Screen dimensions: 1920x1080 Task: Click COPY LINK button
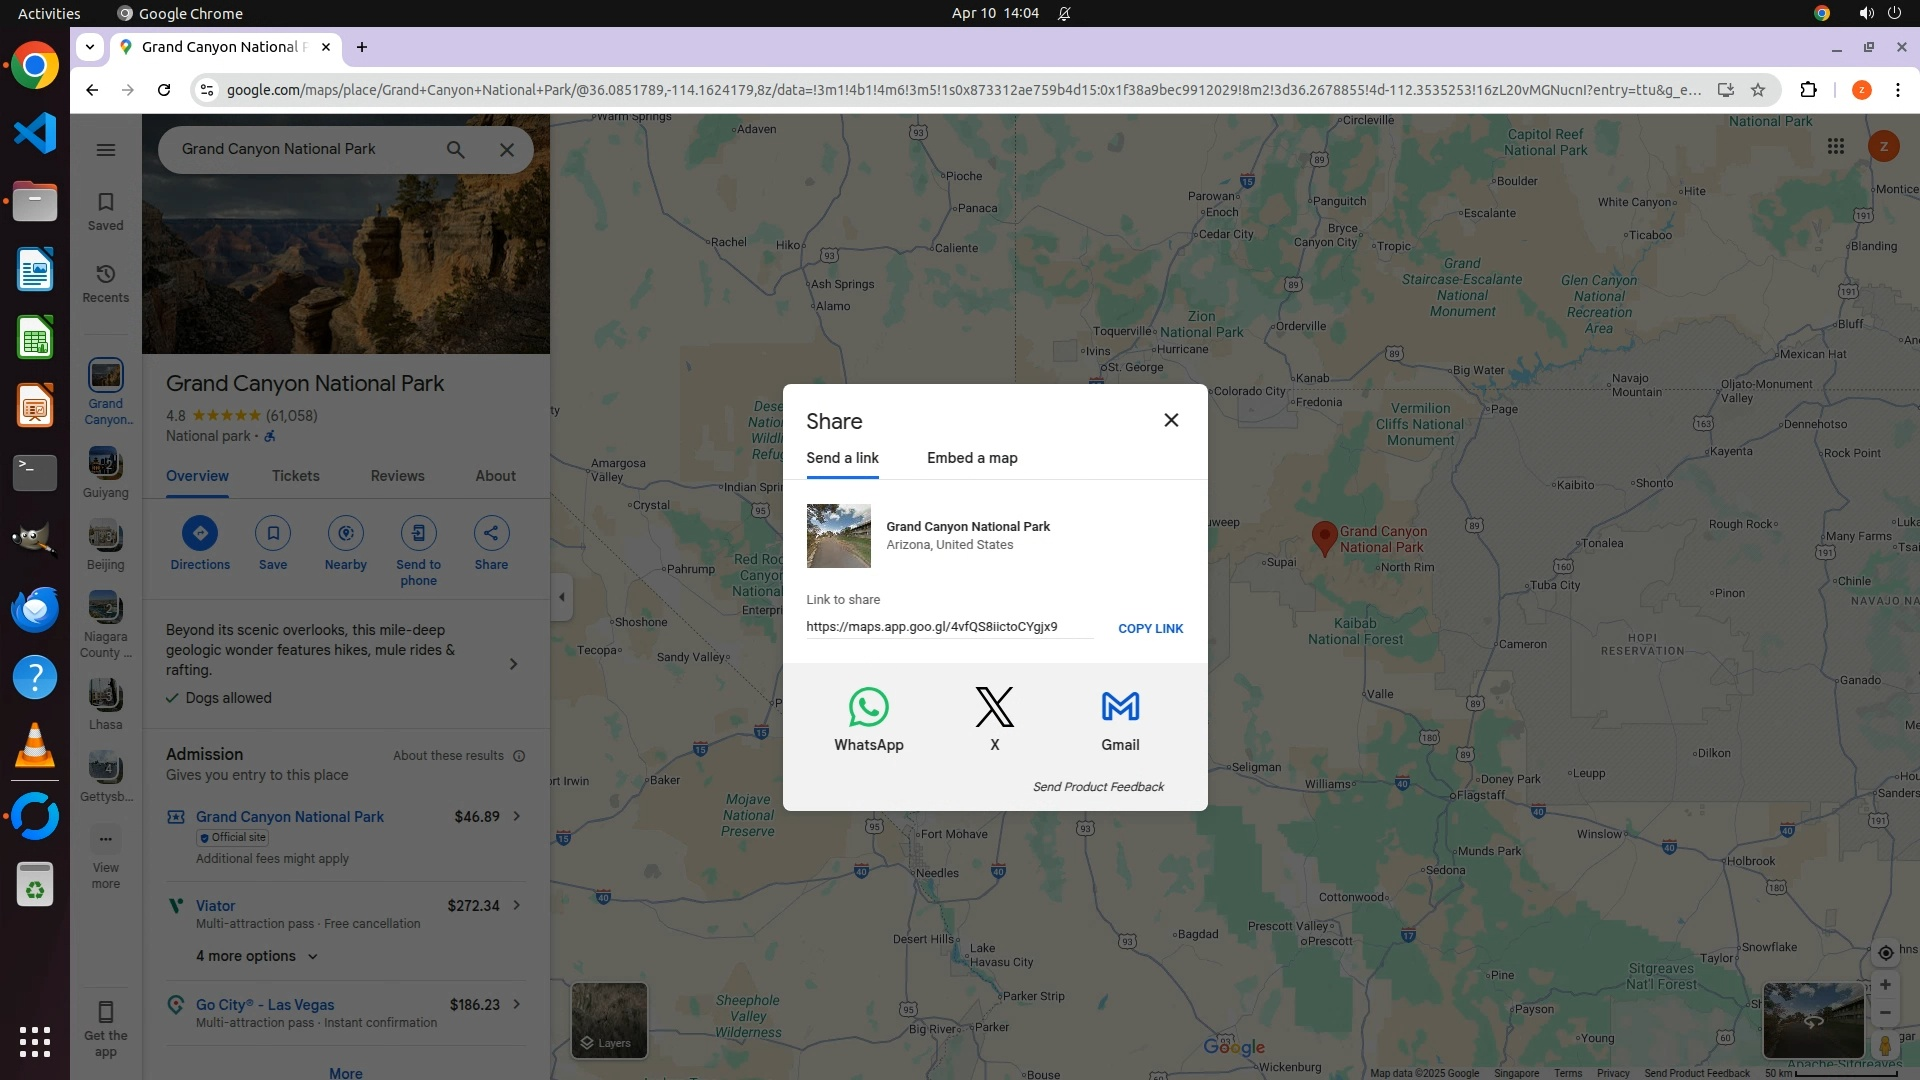point(1150,628)
